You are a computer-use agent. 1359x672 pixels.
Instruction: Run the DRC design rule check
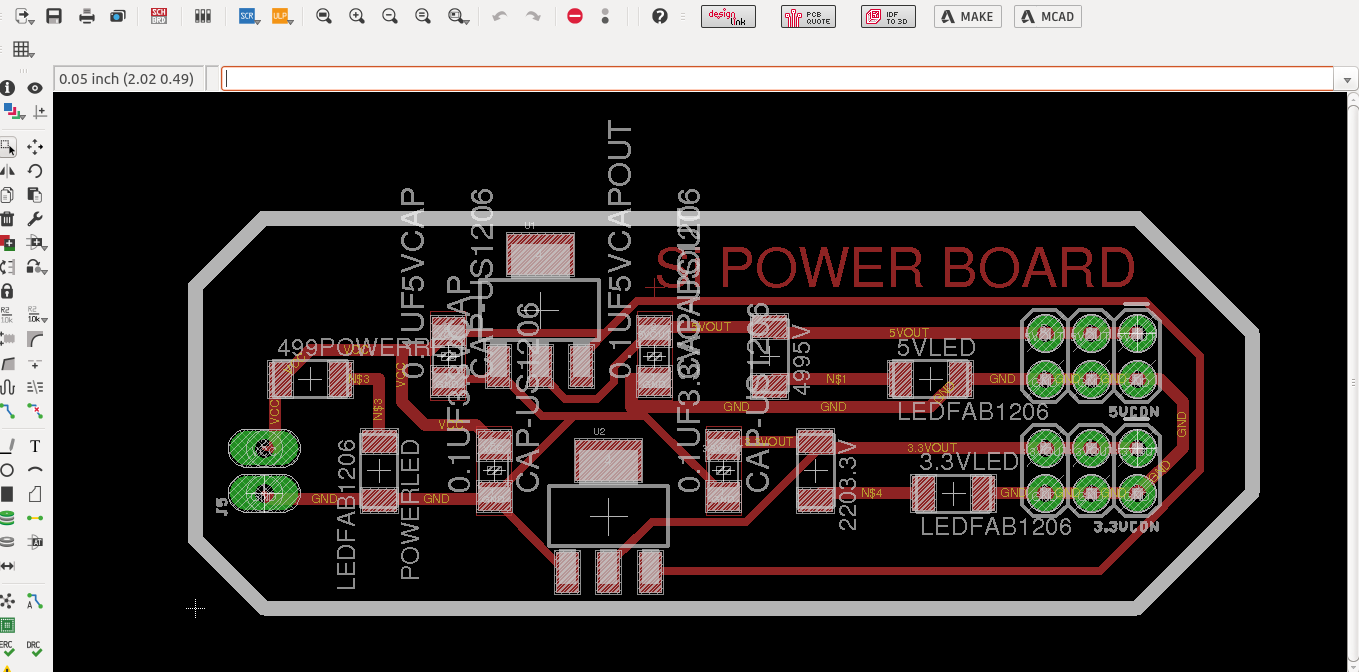click(35, 648)
